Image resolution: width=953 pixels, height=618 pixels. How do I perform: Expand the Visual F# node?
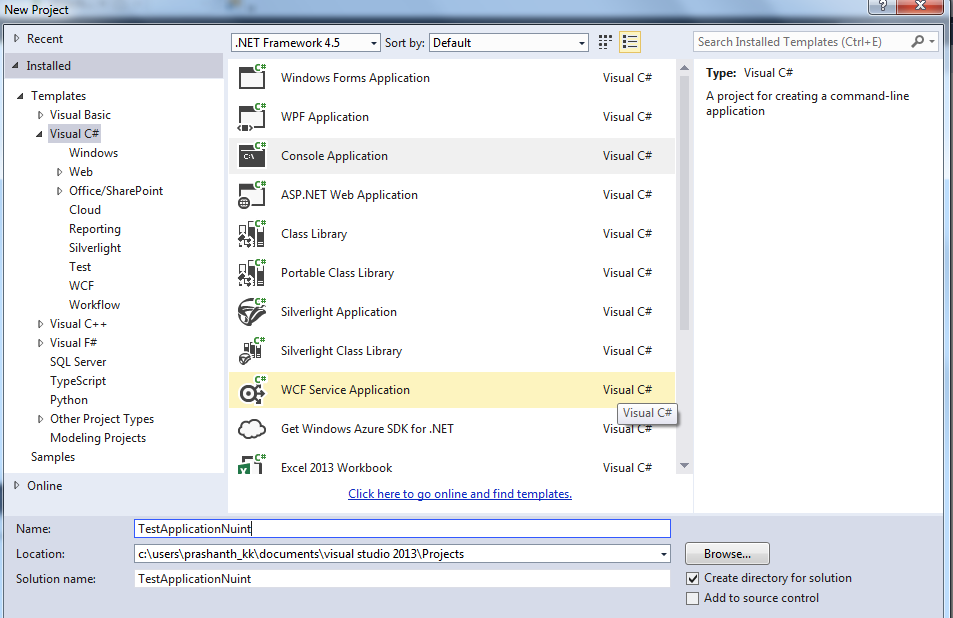click(41, 343)
